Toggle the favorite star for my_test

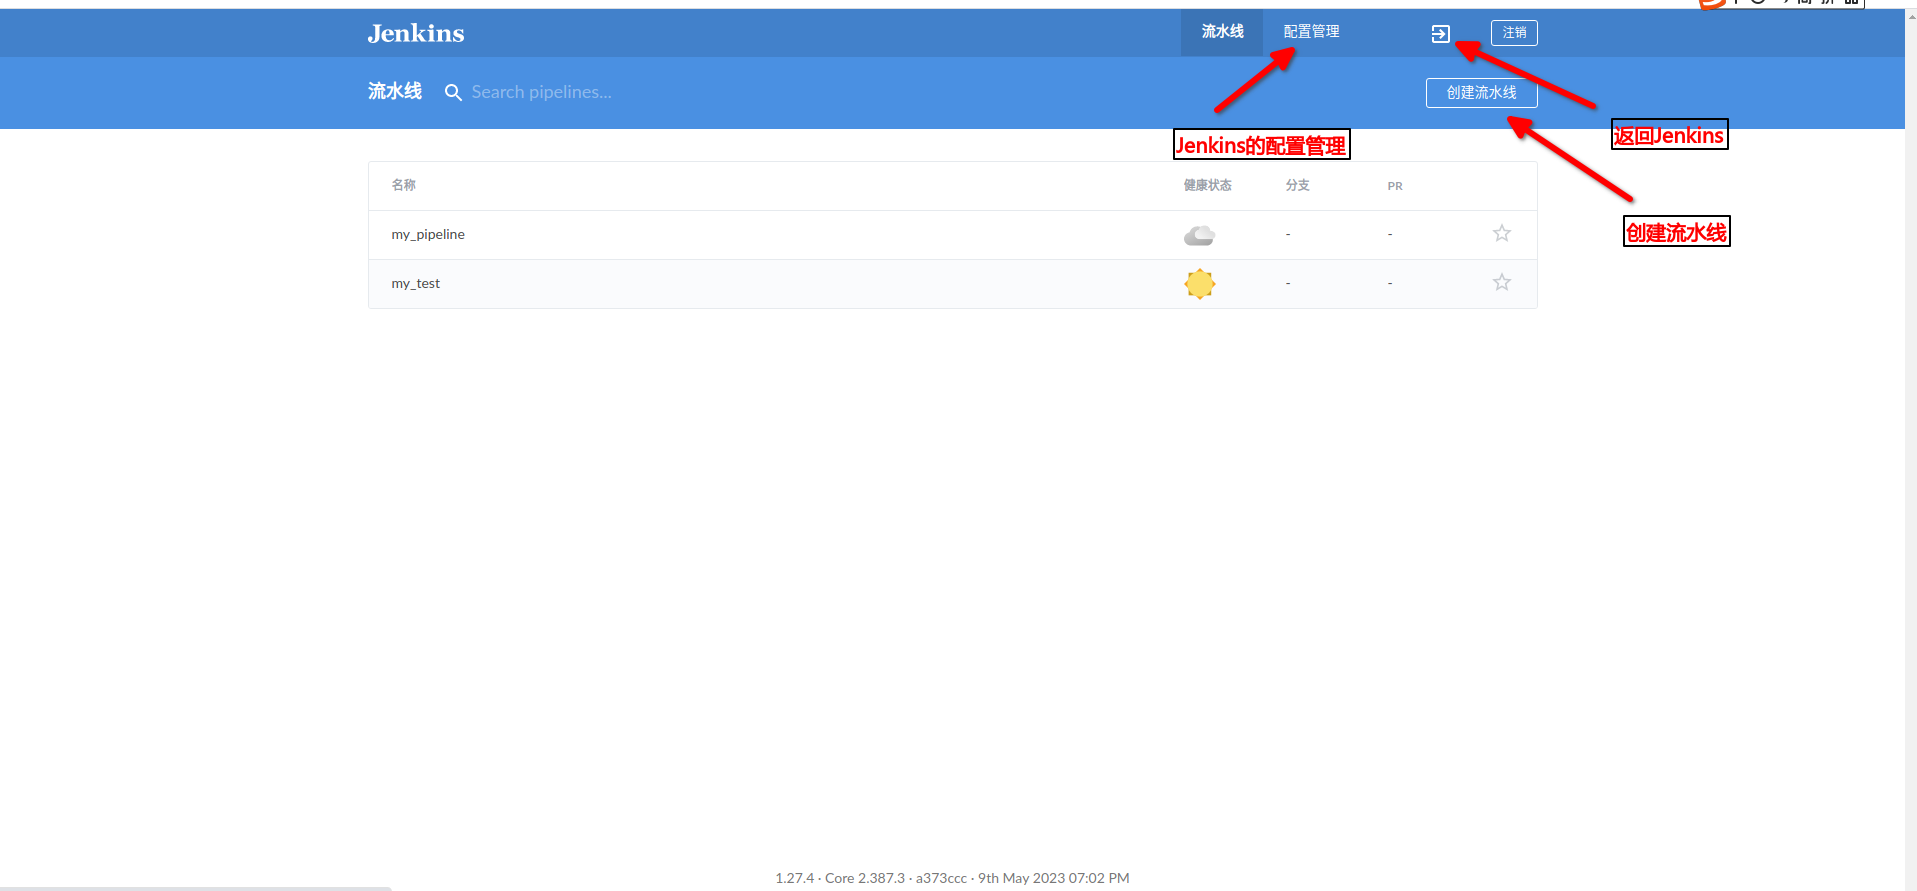click(x=1501, y=283)
